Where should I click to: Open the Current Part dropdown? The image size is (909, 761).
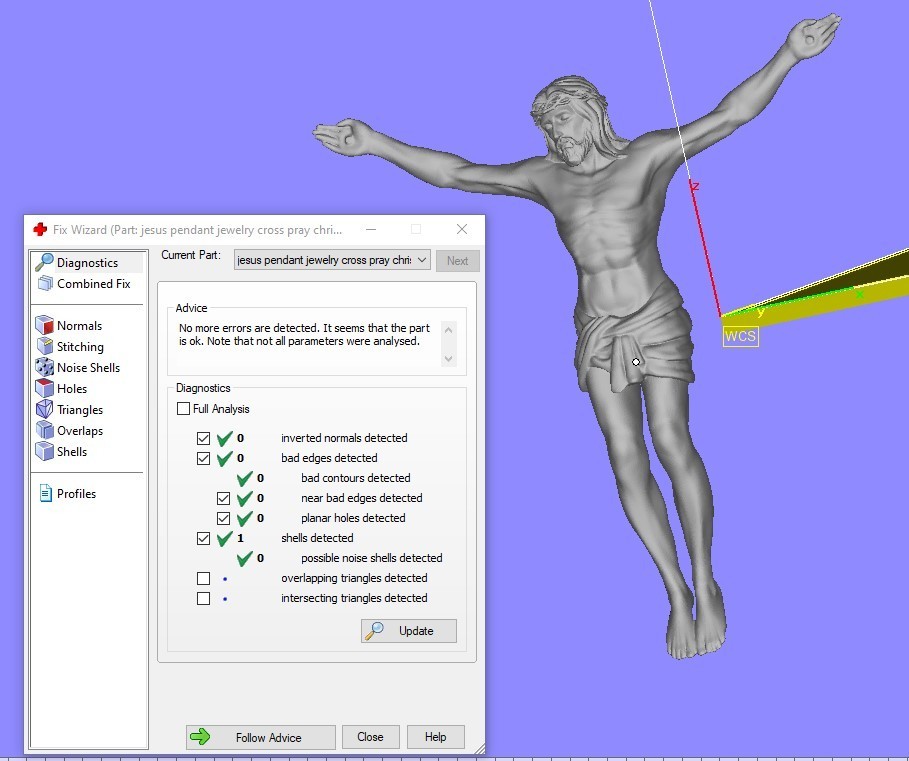coord(332,260)
